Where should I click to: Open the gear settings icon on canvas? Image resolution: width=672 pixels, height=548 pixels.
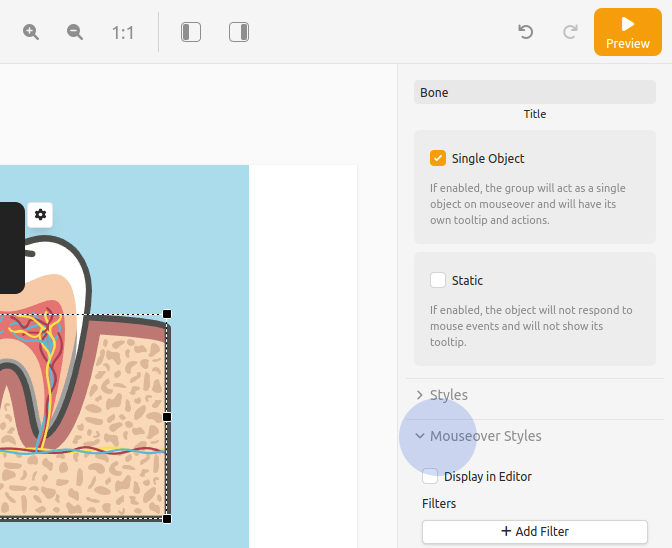click(x=40, y=215)
